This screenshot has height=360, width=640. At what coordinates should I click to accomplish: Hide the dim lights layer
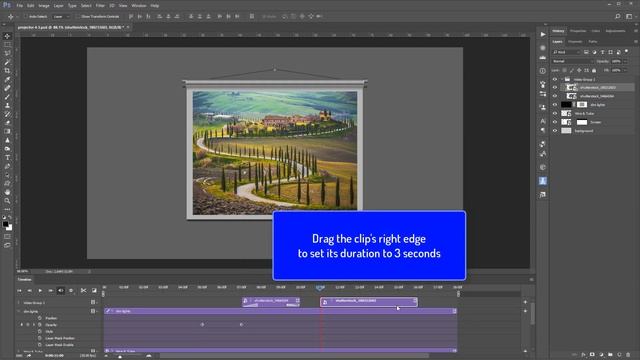coord(555,105)
